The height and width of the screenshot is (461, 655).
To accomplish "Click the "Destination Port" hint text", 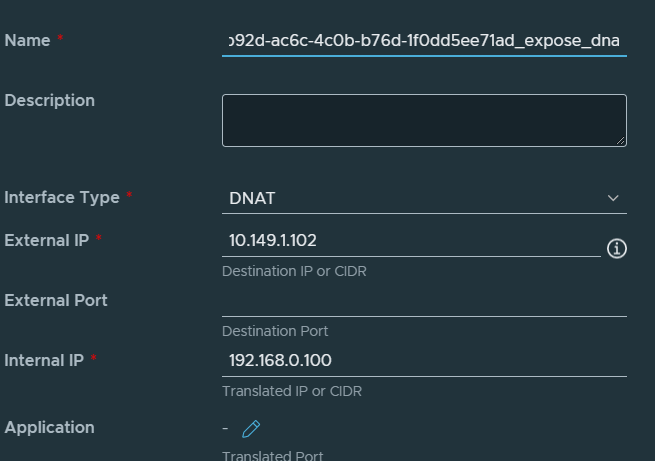I will pos(275,331).
